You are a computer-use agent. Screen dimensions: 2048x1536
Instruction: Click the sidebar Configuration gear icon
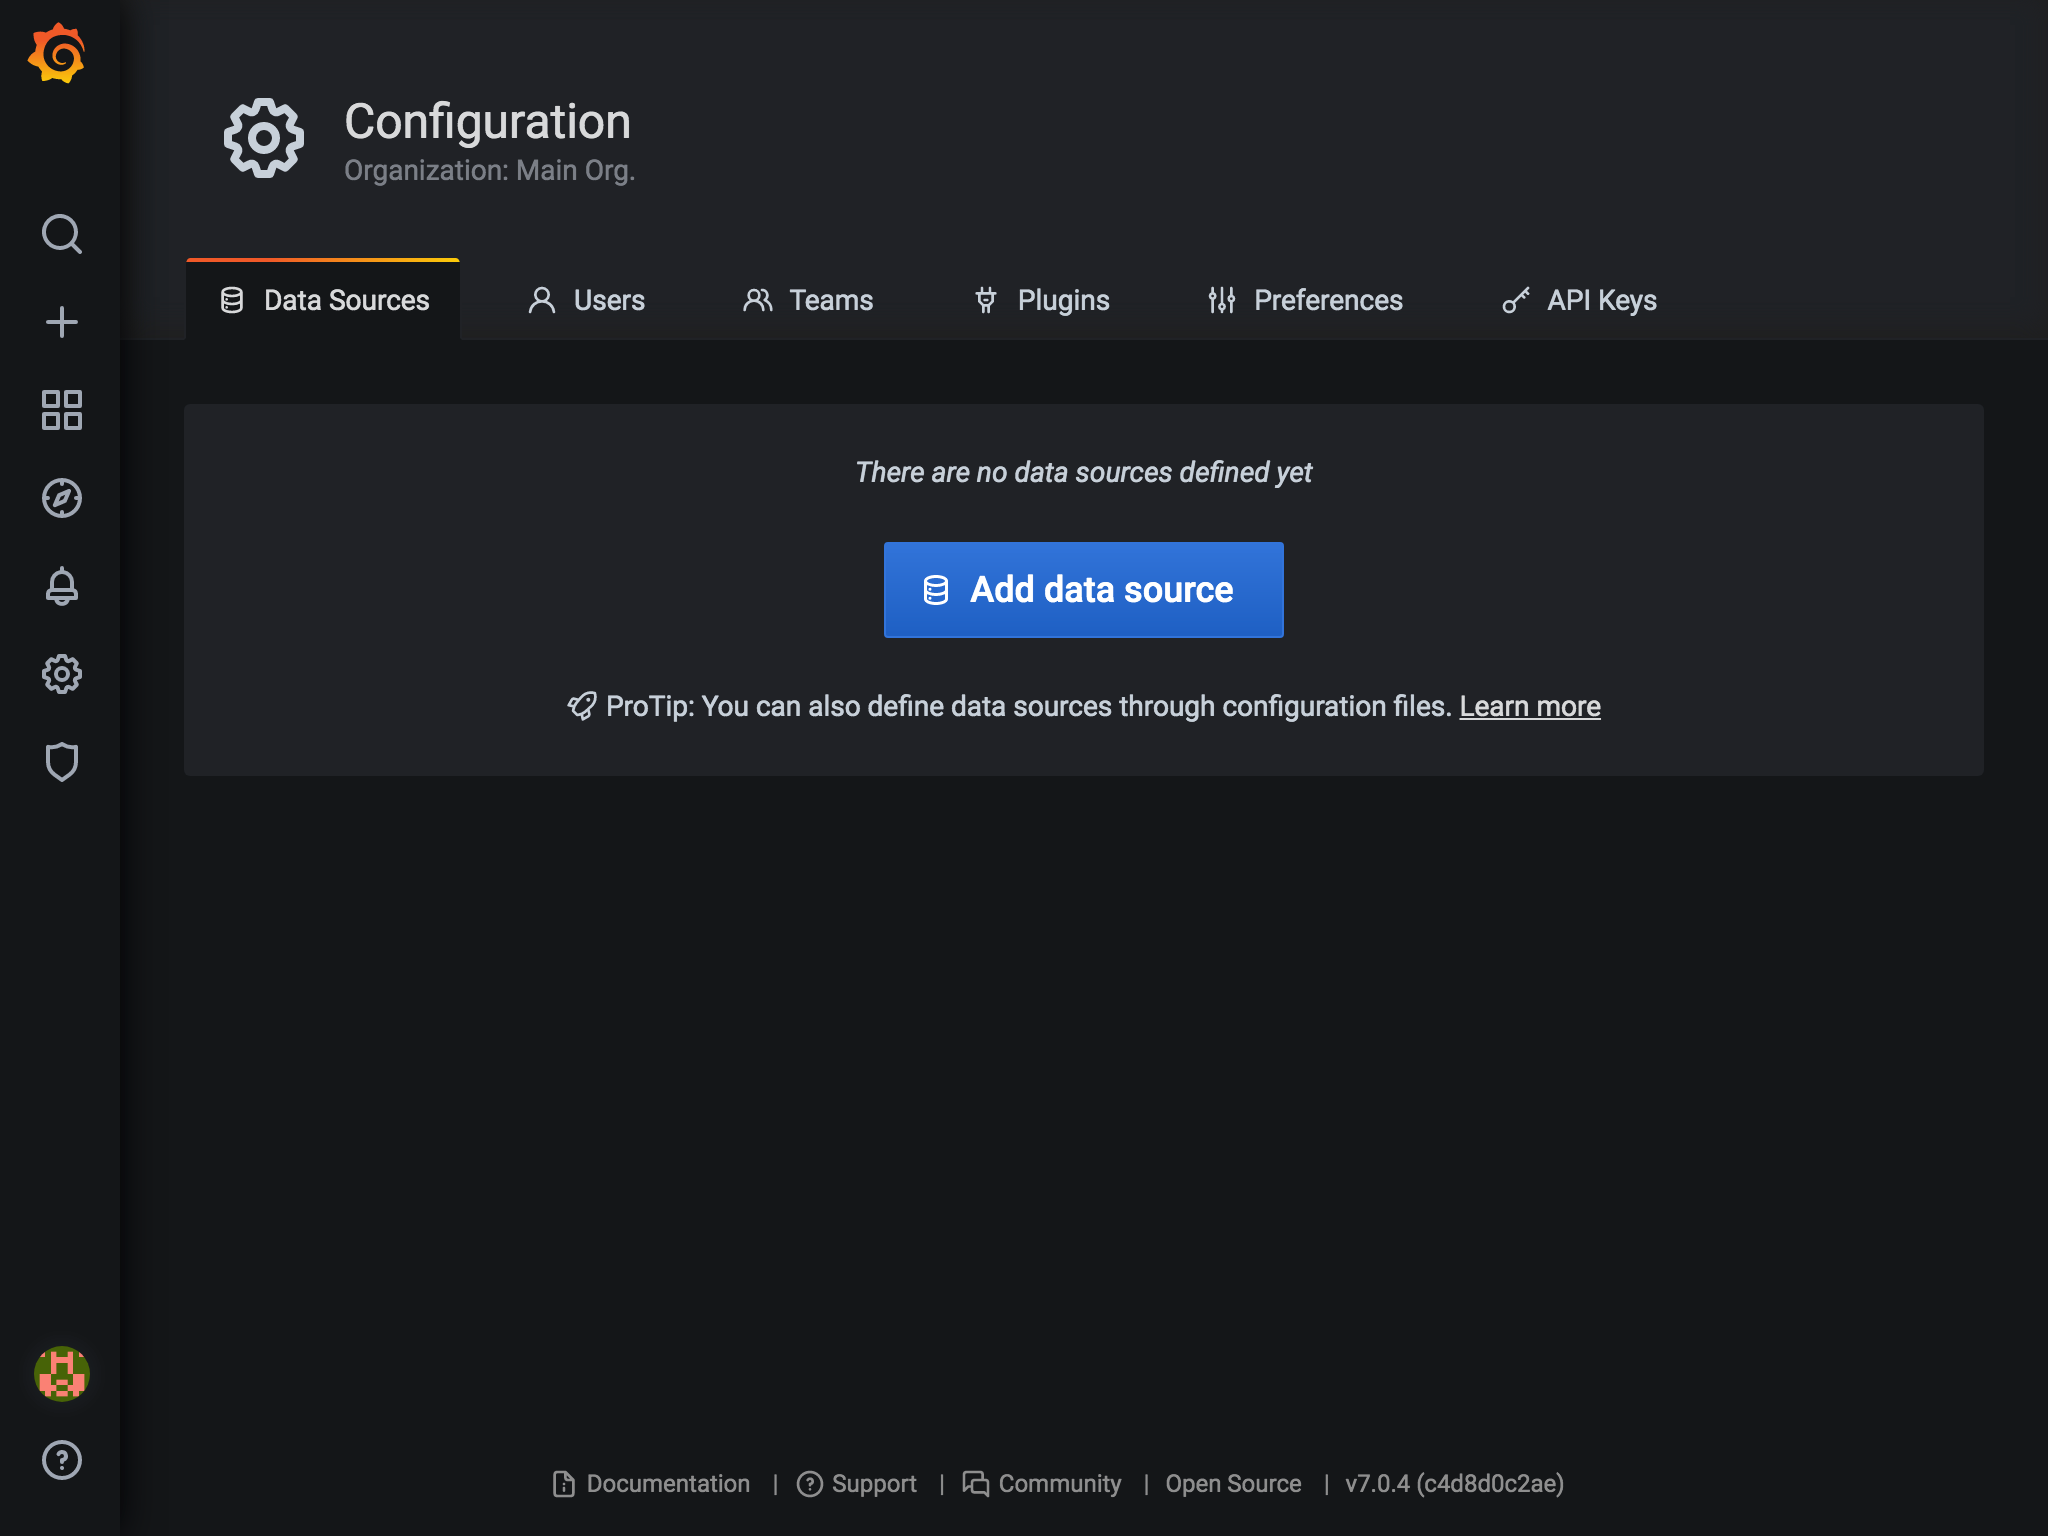pos(61,674)
